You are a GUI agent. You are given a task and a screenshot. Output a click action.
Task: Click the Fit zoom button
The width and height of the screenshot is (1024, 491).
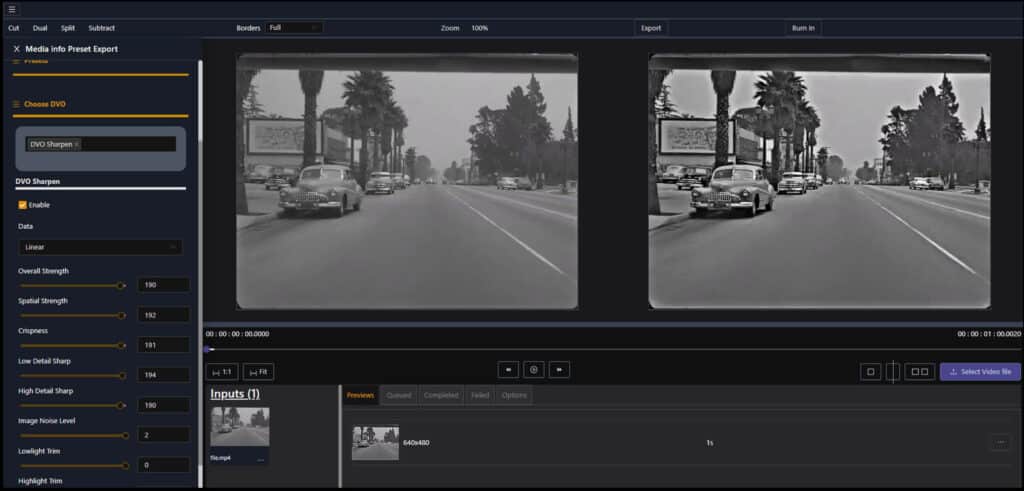(259, 372)
